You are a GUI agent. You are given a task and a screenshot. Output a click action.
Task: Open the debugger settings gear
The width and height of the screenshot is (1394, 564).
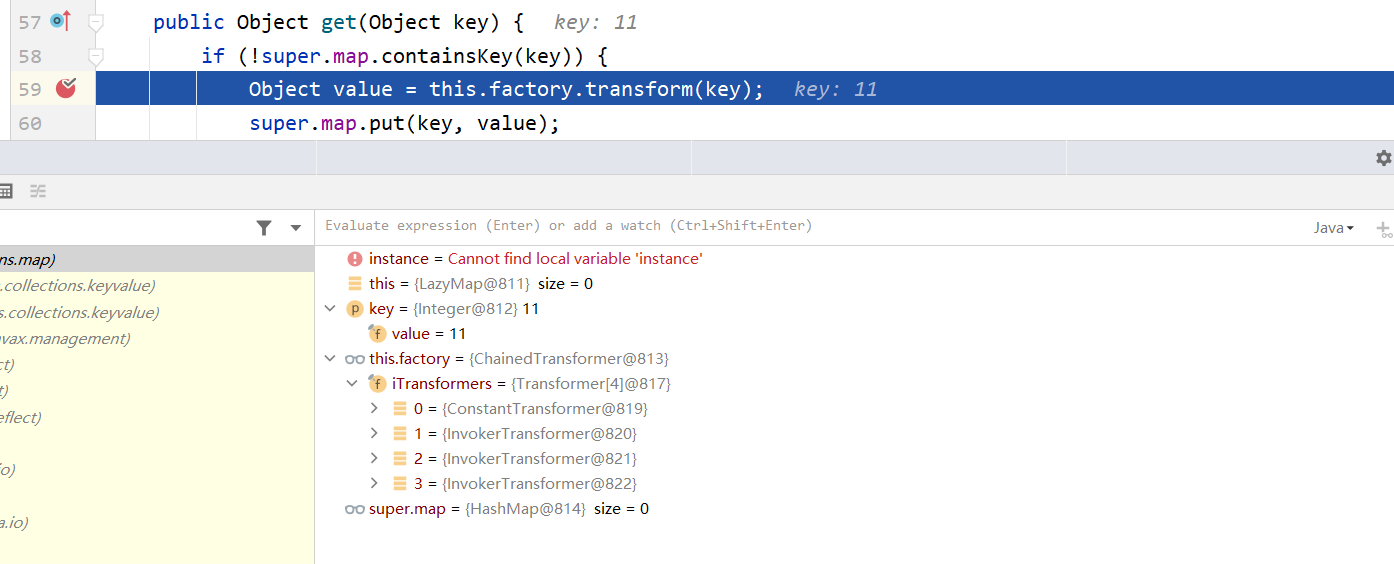(x=1383, y=158)
